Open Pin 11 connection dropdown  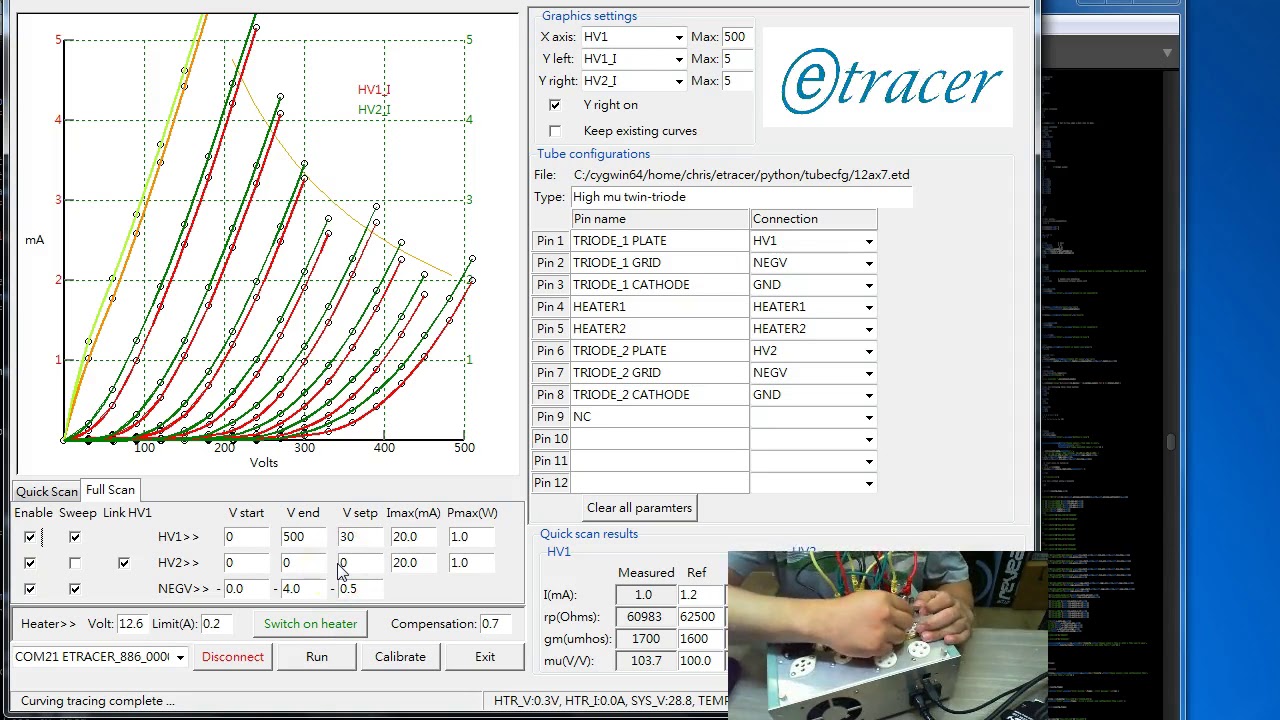click(814, 461)
